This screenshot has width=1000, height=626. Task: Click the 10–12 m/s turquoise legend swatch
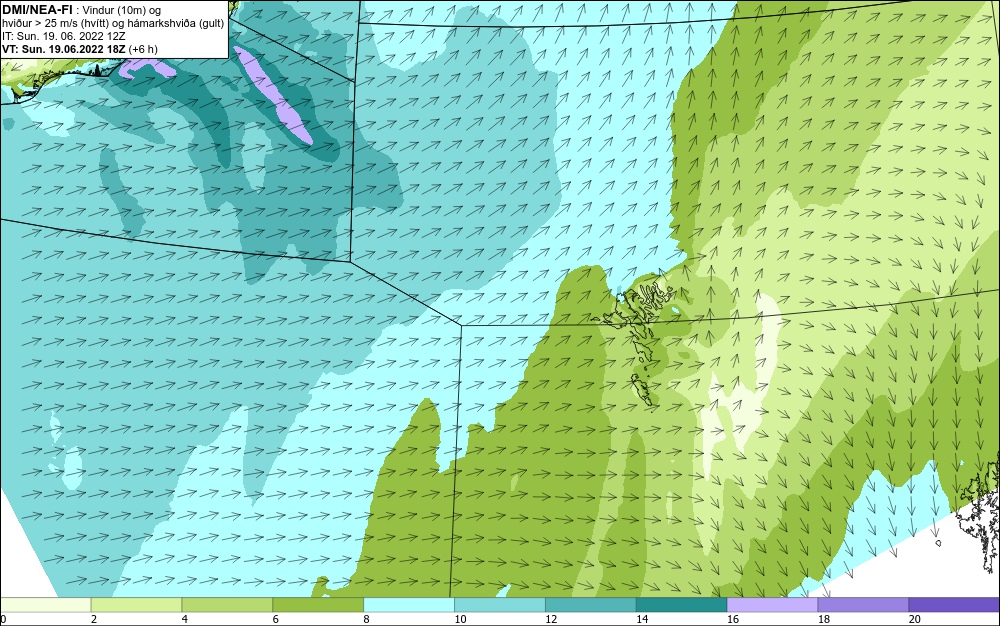point(500,605)
